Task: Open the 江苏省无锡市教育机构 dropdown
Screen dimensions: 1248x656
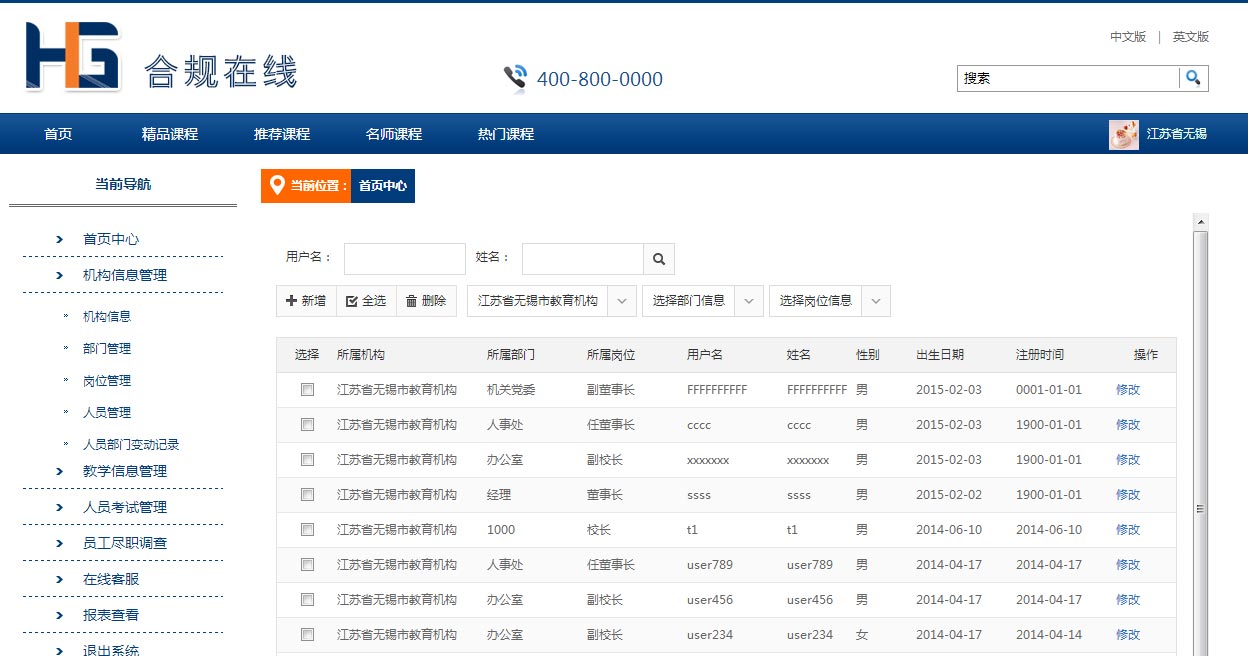Action: coord(621,301)
